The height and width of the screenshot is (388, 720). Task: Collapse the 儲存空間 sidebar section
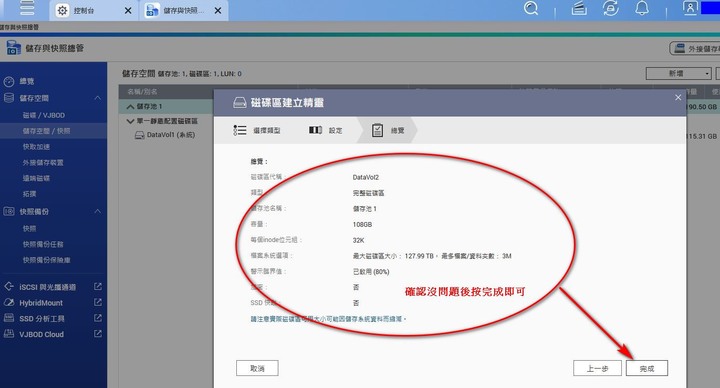click(97, 98)
